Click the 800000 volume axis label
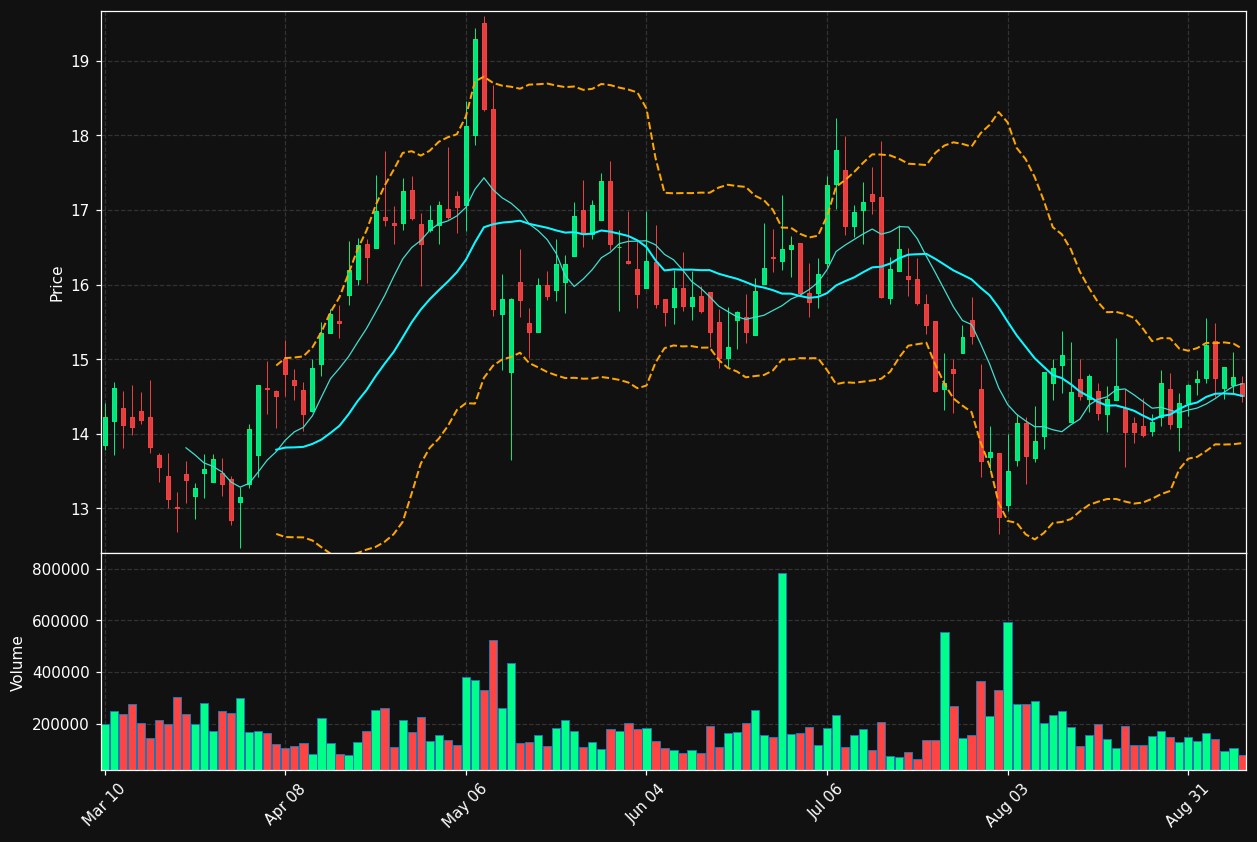Screen dimensions: 1257x842 (x=62, y=570)
